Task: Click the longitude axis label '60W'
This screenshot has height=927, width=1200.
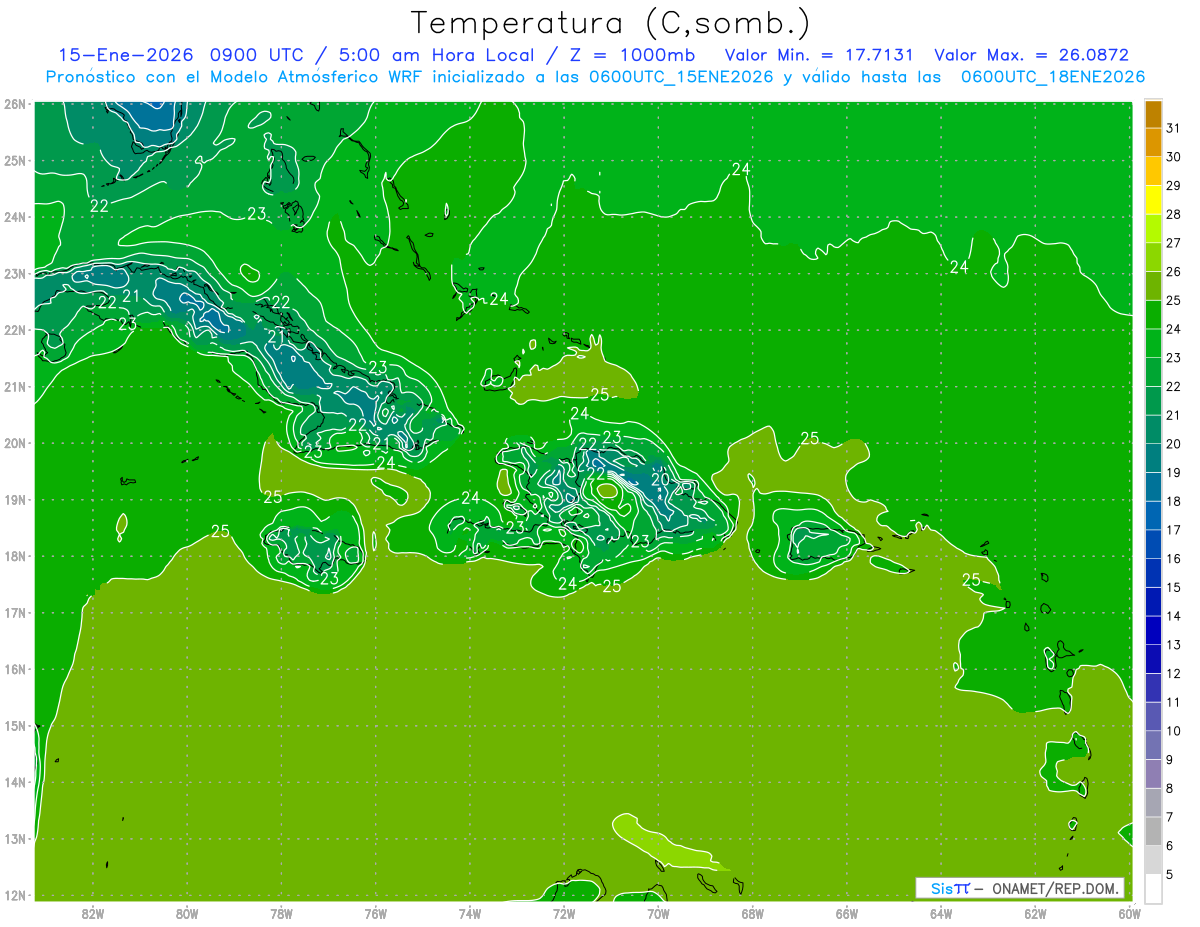Action: [1130, 913]
